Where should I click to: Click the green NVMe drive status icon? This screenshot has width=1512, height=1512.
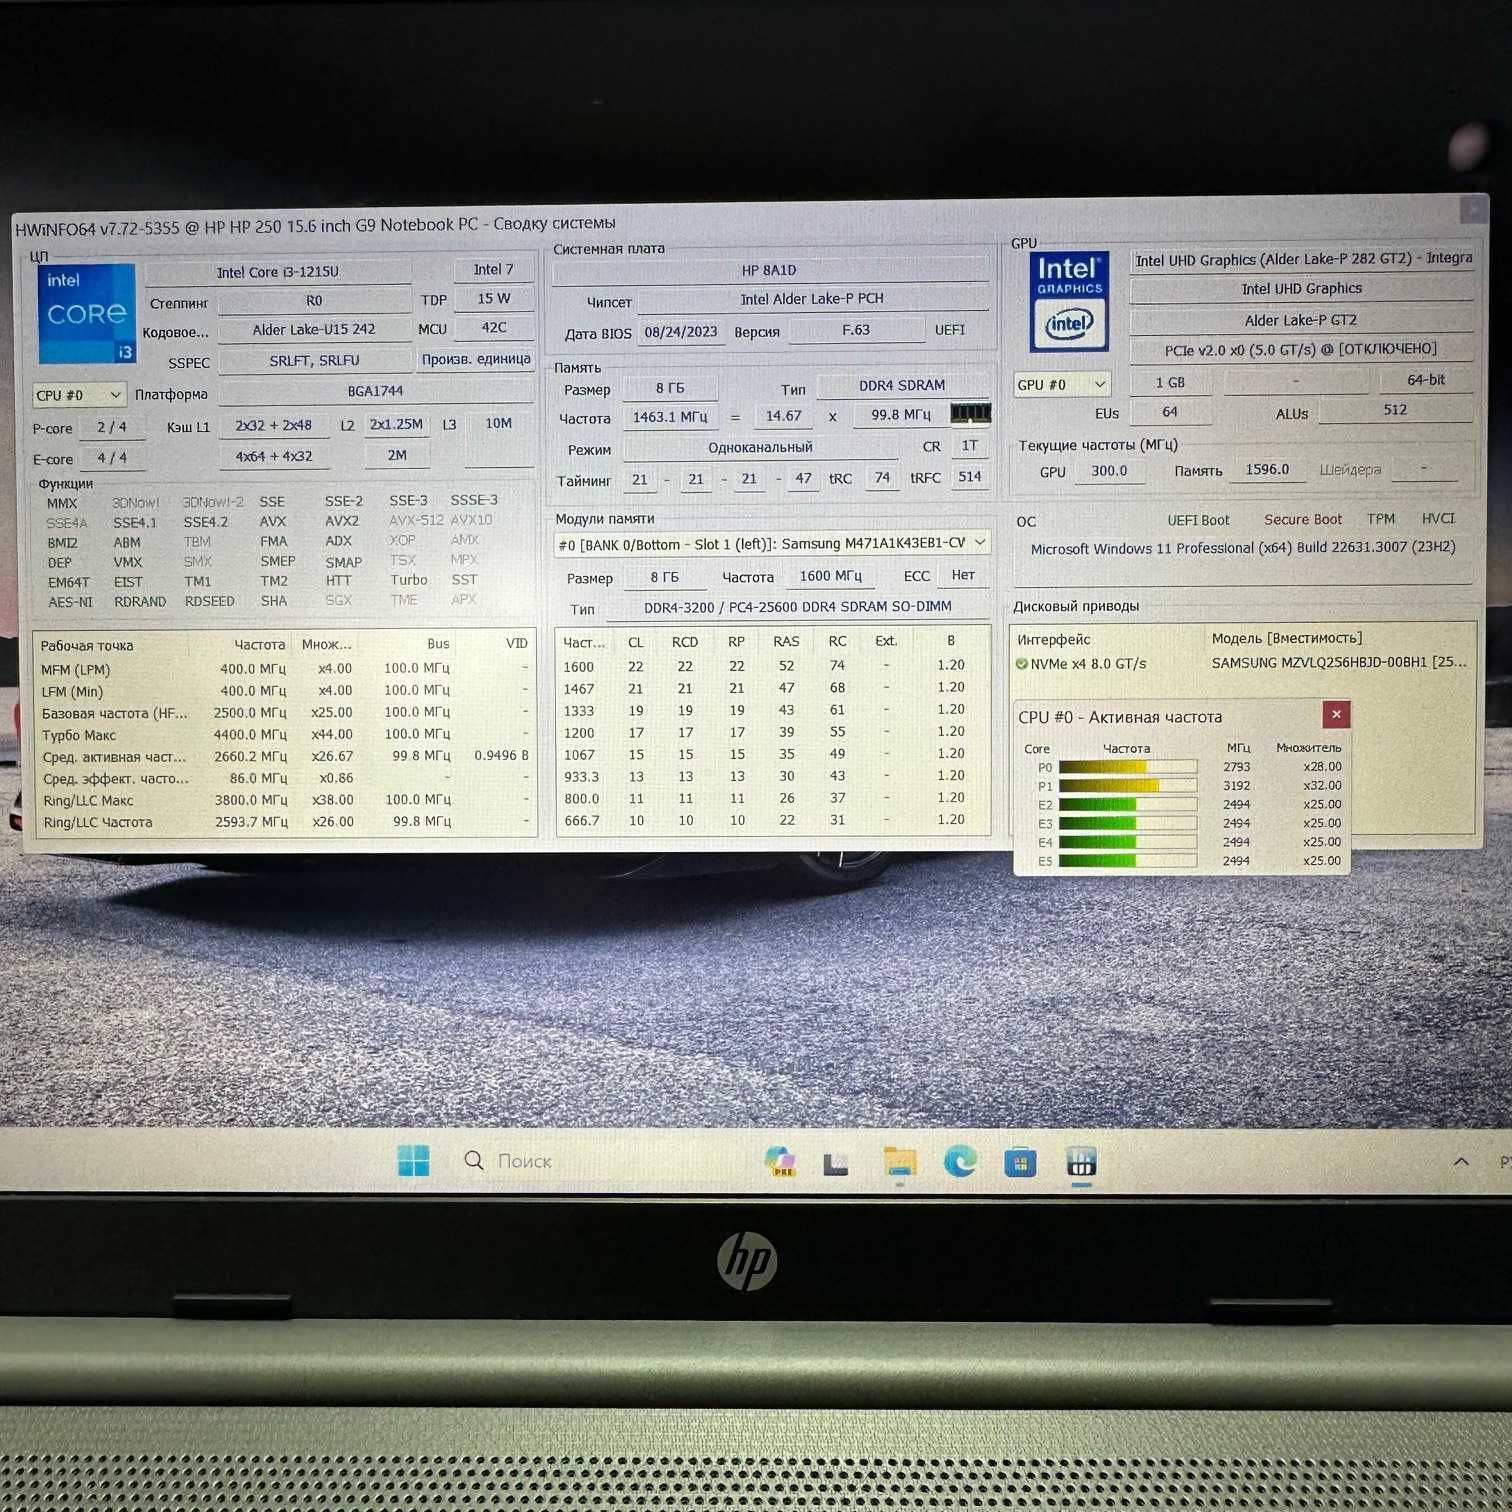[1021, 664]
